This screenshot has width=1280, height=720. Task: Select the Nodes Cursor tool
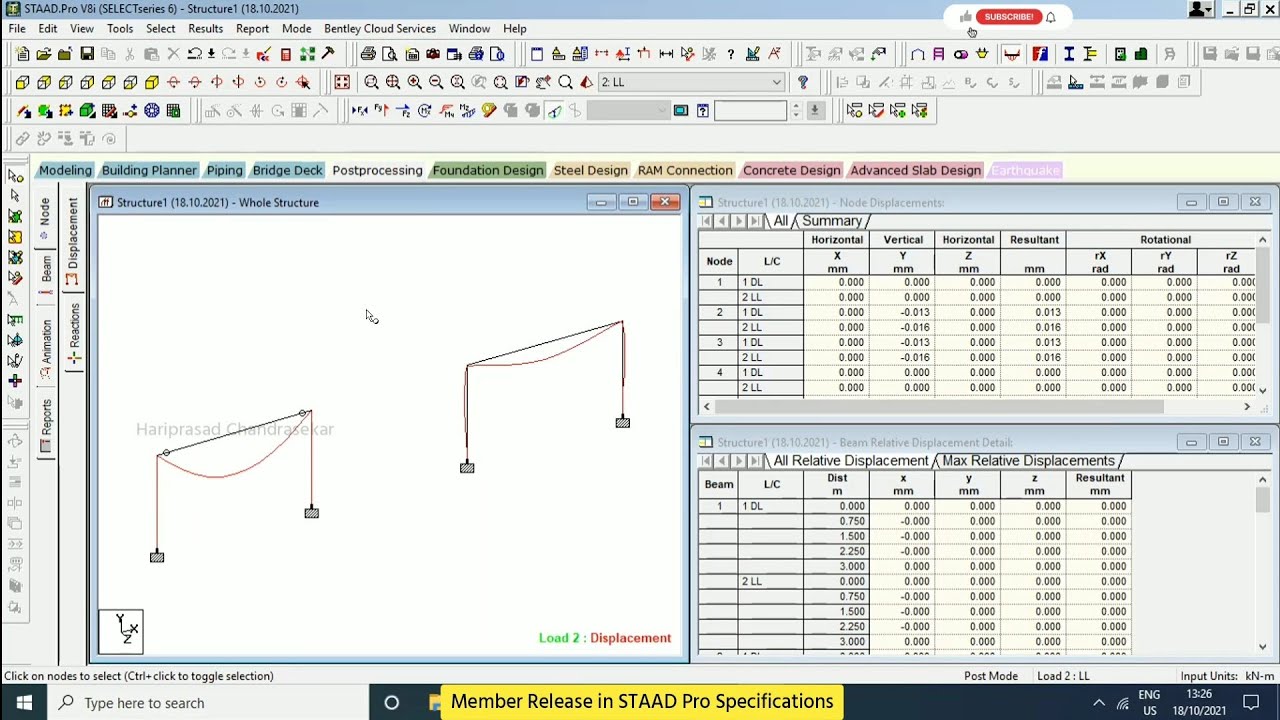click(15, 176)
